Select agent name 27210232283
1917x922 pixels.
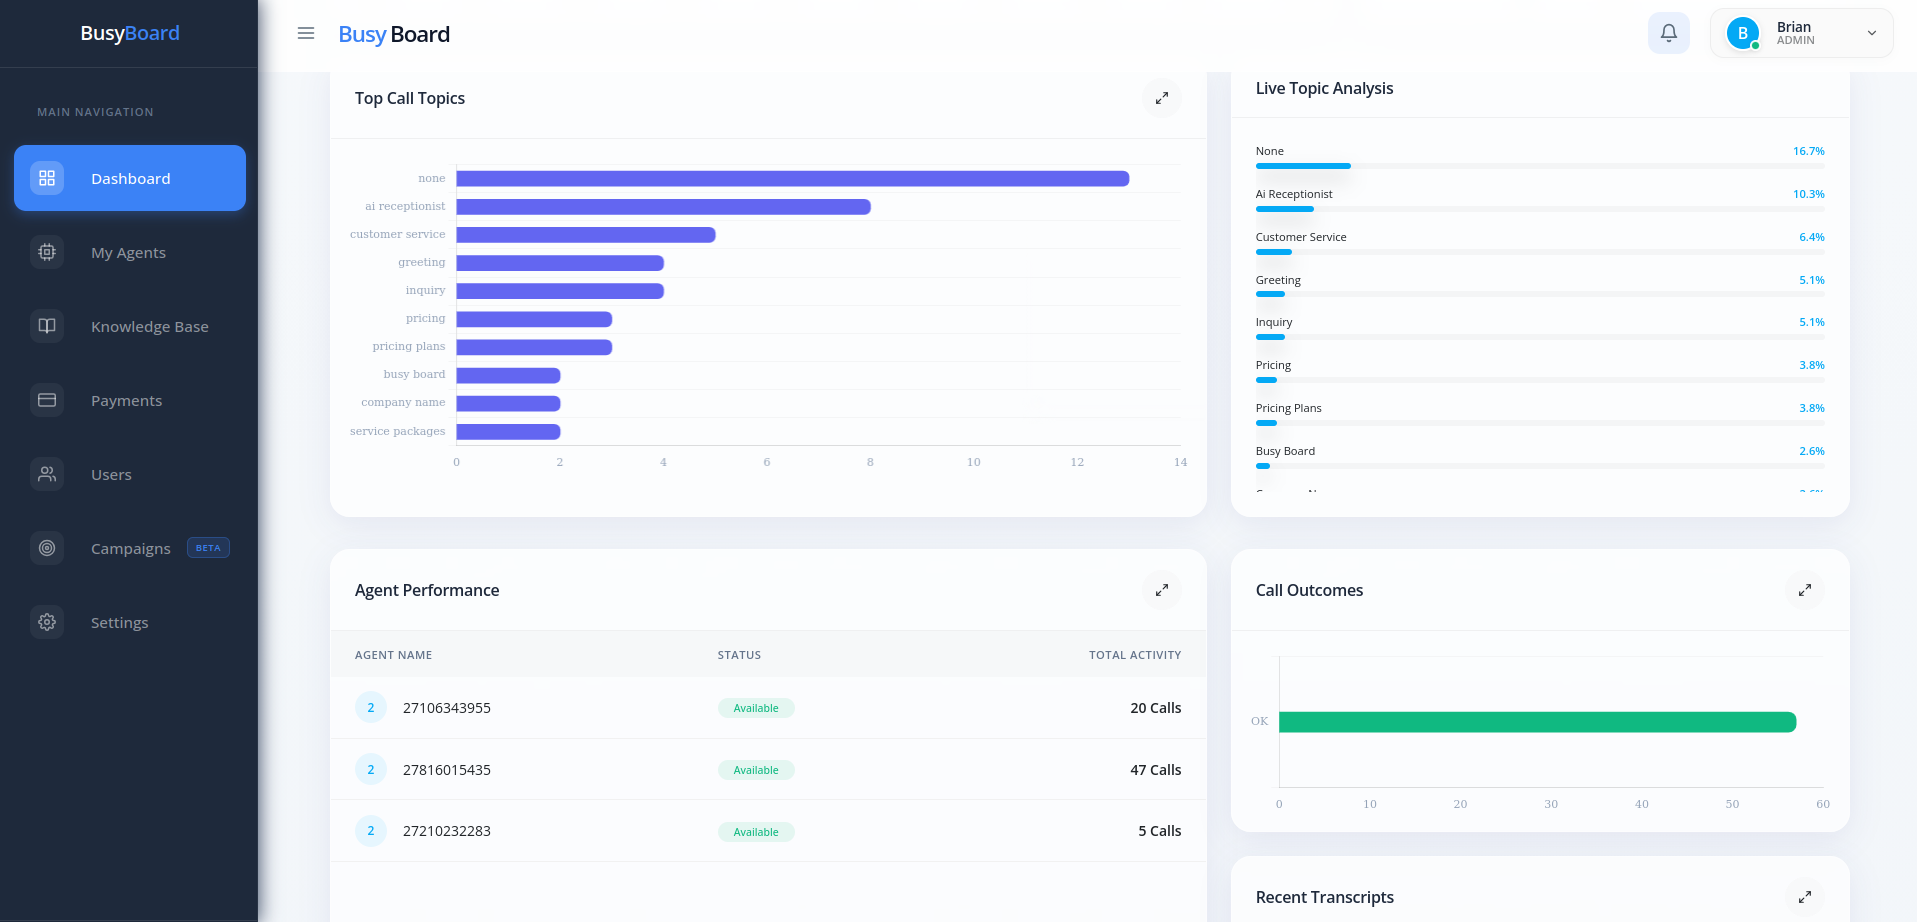[447, 831]
